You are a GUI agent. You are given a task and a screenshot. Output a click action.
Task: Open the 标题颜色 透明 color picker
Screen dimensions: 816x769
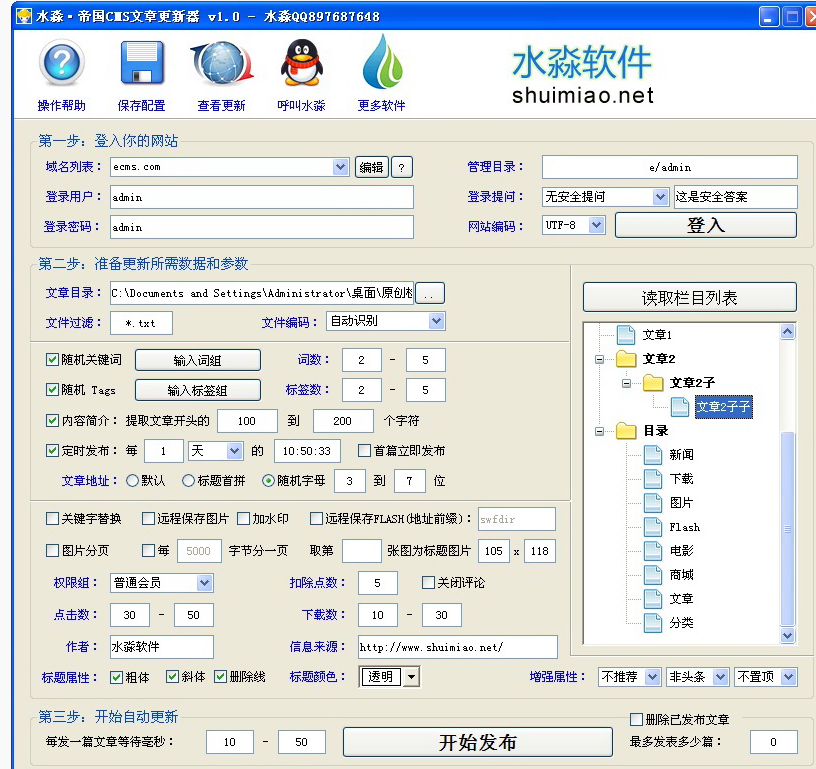pyautogui.click(x=412, y=677)
